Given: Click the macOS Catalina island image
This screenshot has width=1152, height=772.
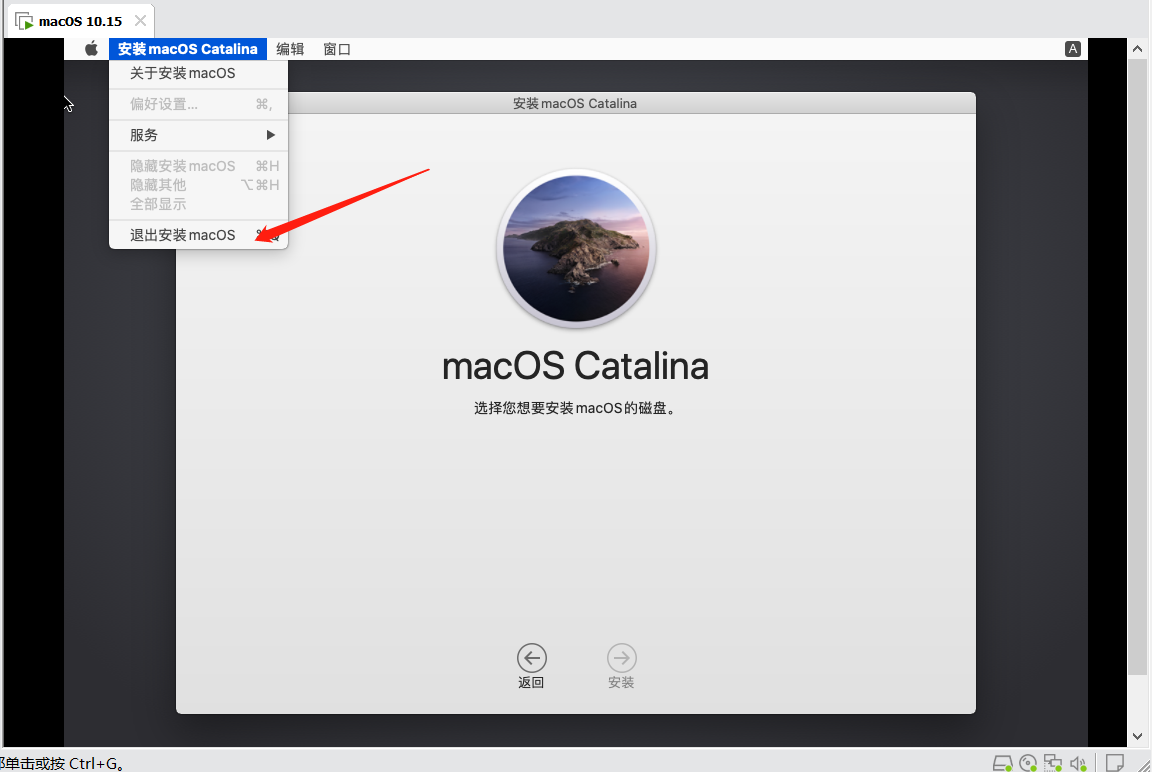Looking at the screenshot, I should (576, 248).
